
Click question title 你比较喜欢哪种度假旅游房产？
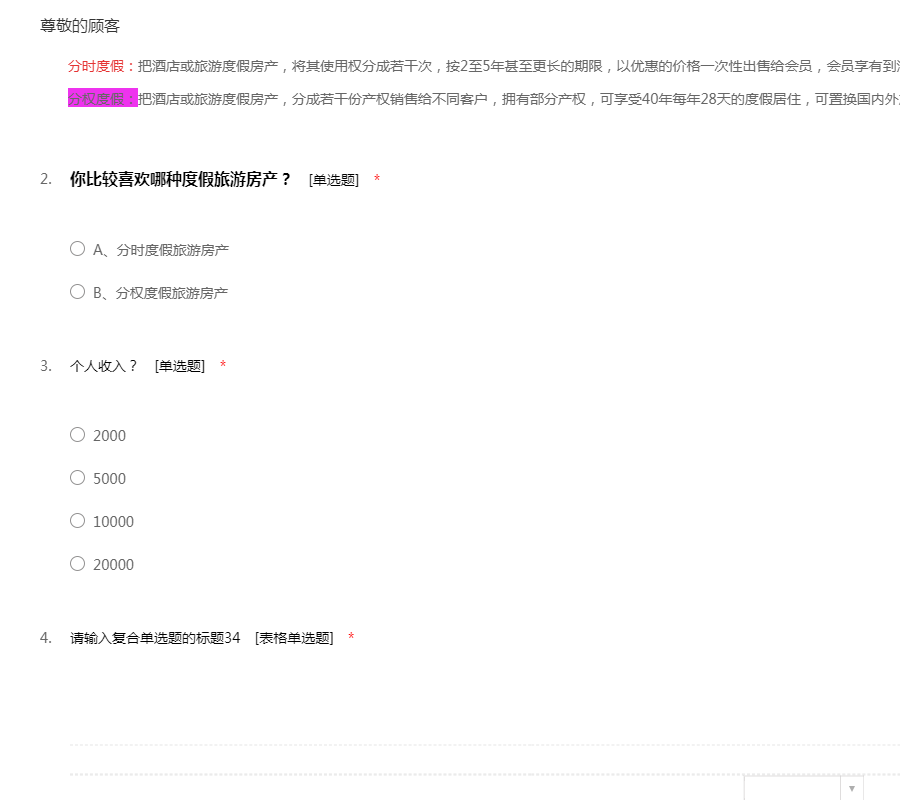pos(180,179)
